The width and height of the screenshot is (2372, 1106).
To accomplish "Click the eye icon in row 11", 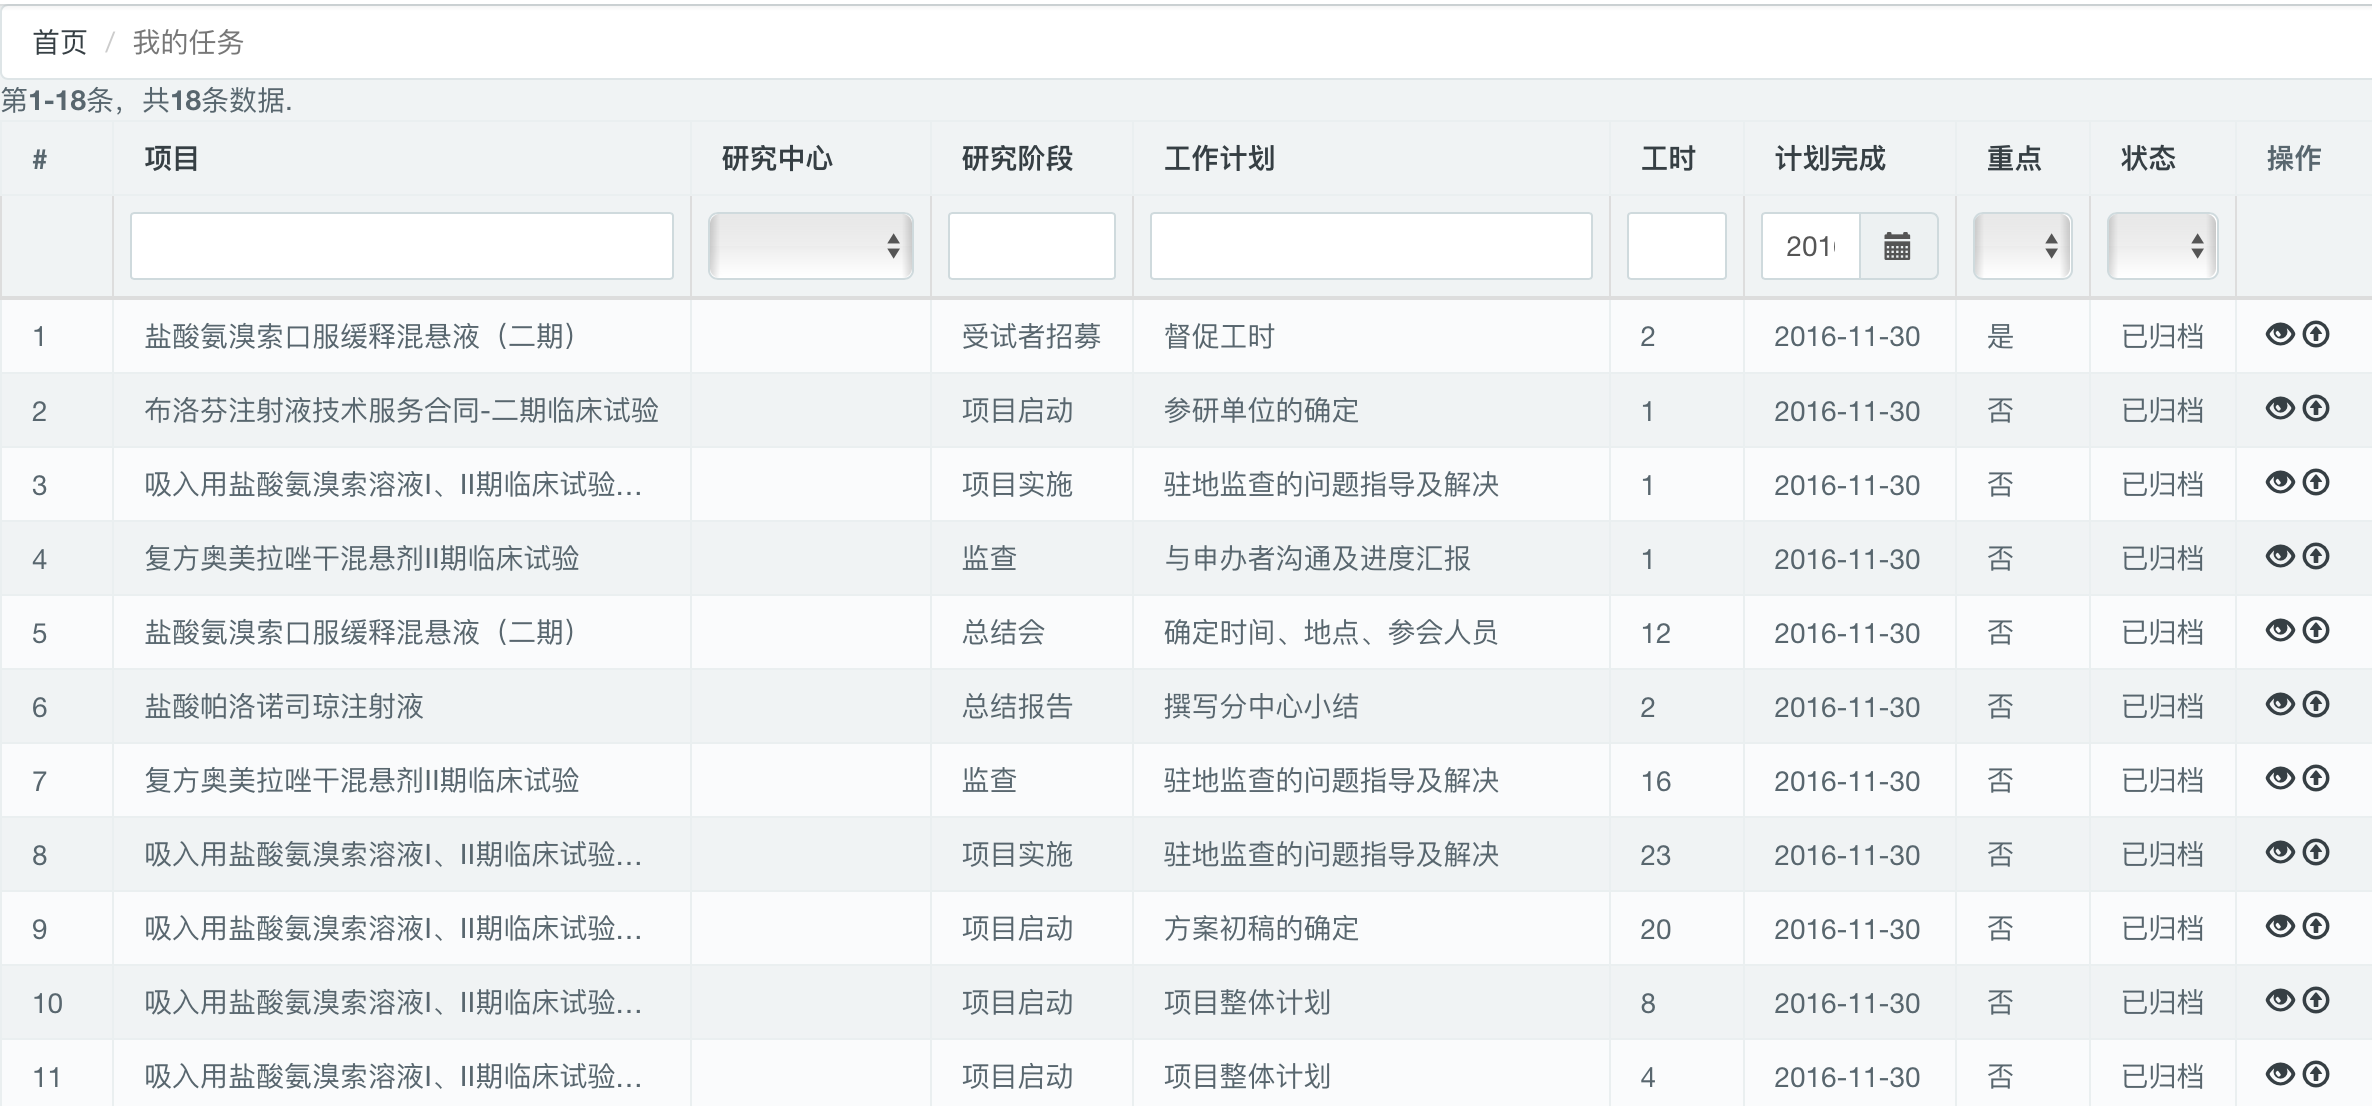I will (x=2279, y=1074).
